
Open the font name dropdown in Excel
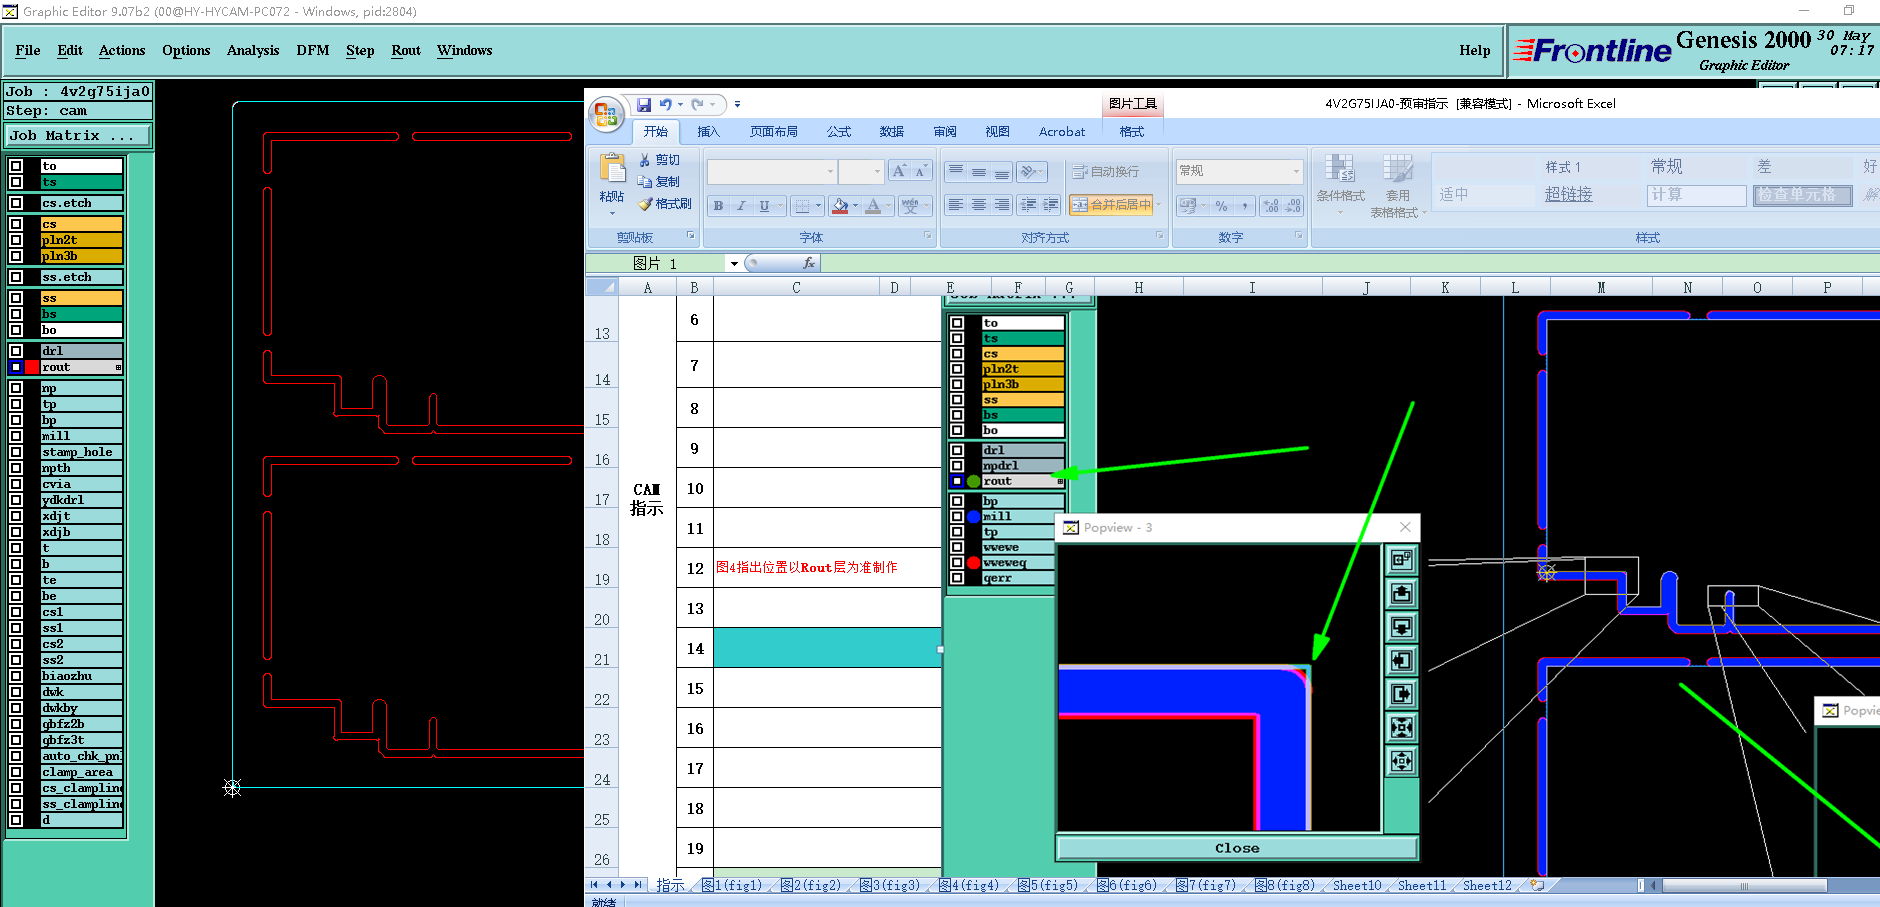[830, 172]
